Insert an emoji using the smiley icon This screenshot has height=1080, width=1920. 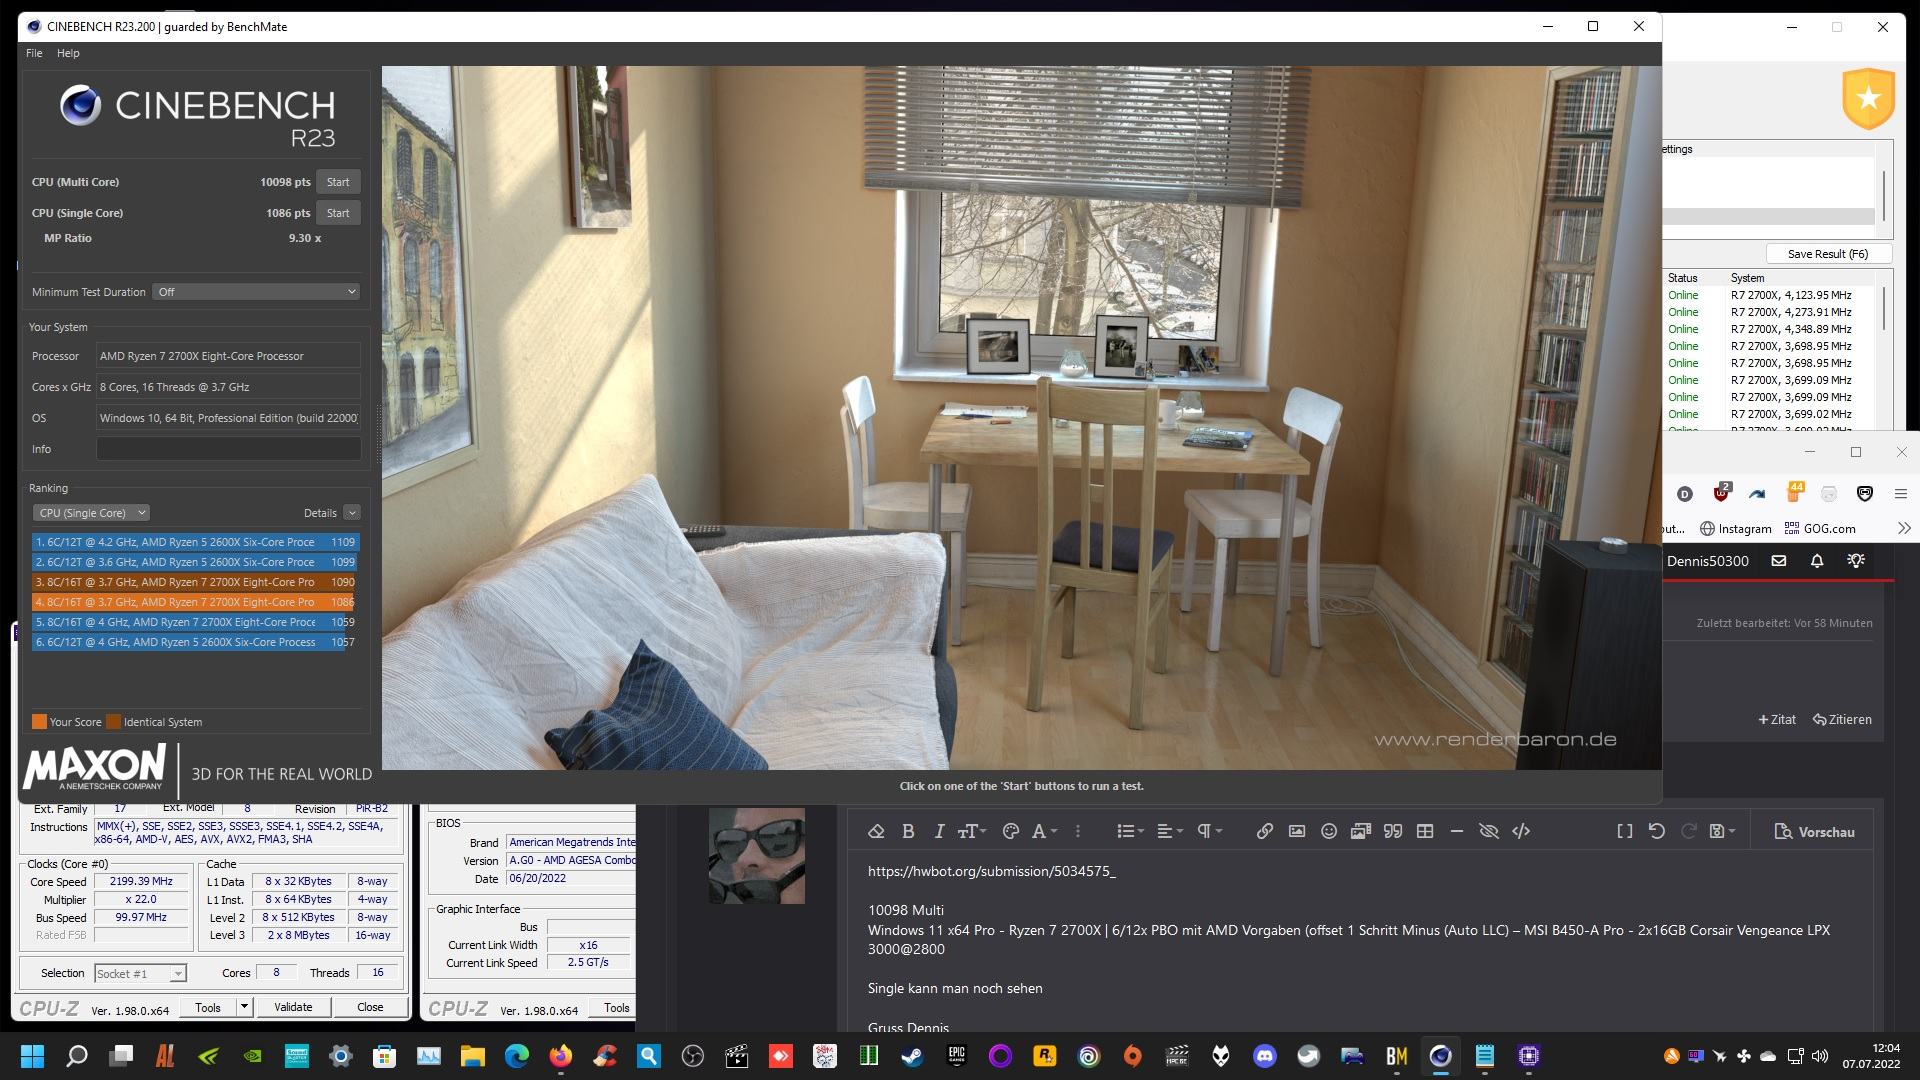click(x=1328, y=831)
